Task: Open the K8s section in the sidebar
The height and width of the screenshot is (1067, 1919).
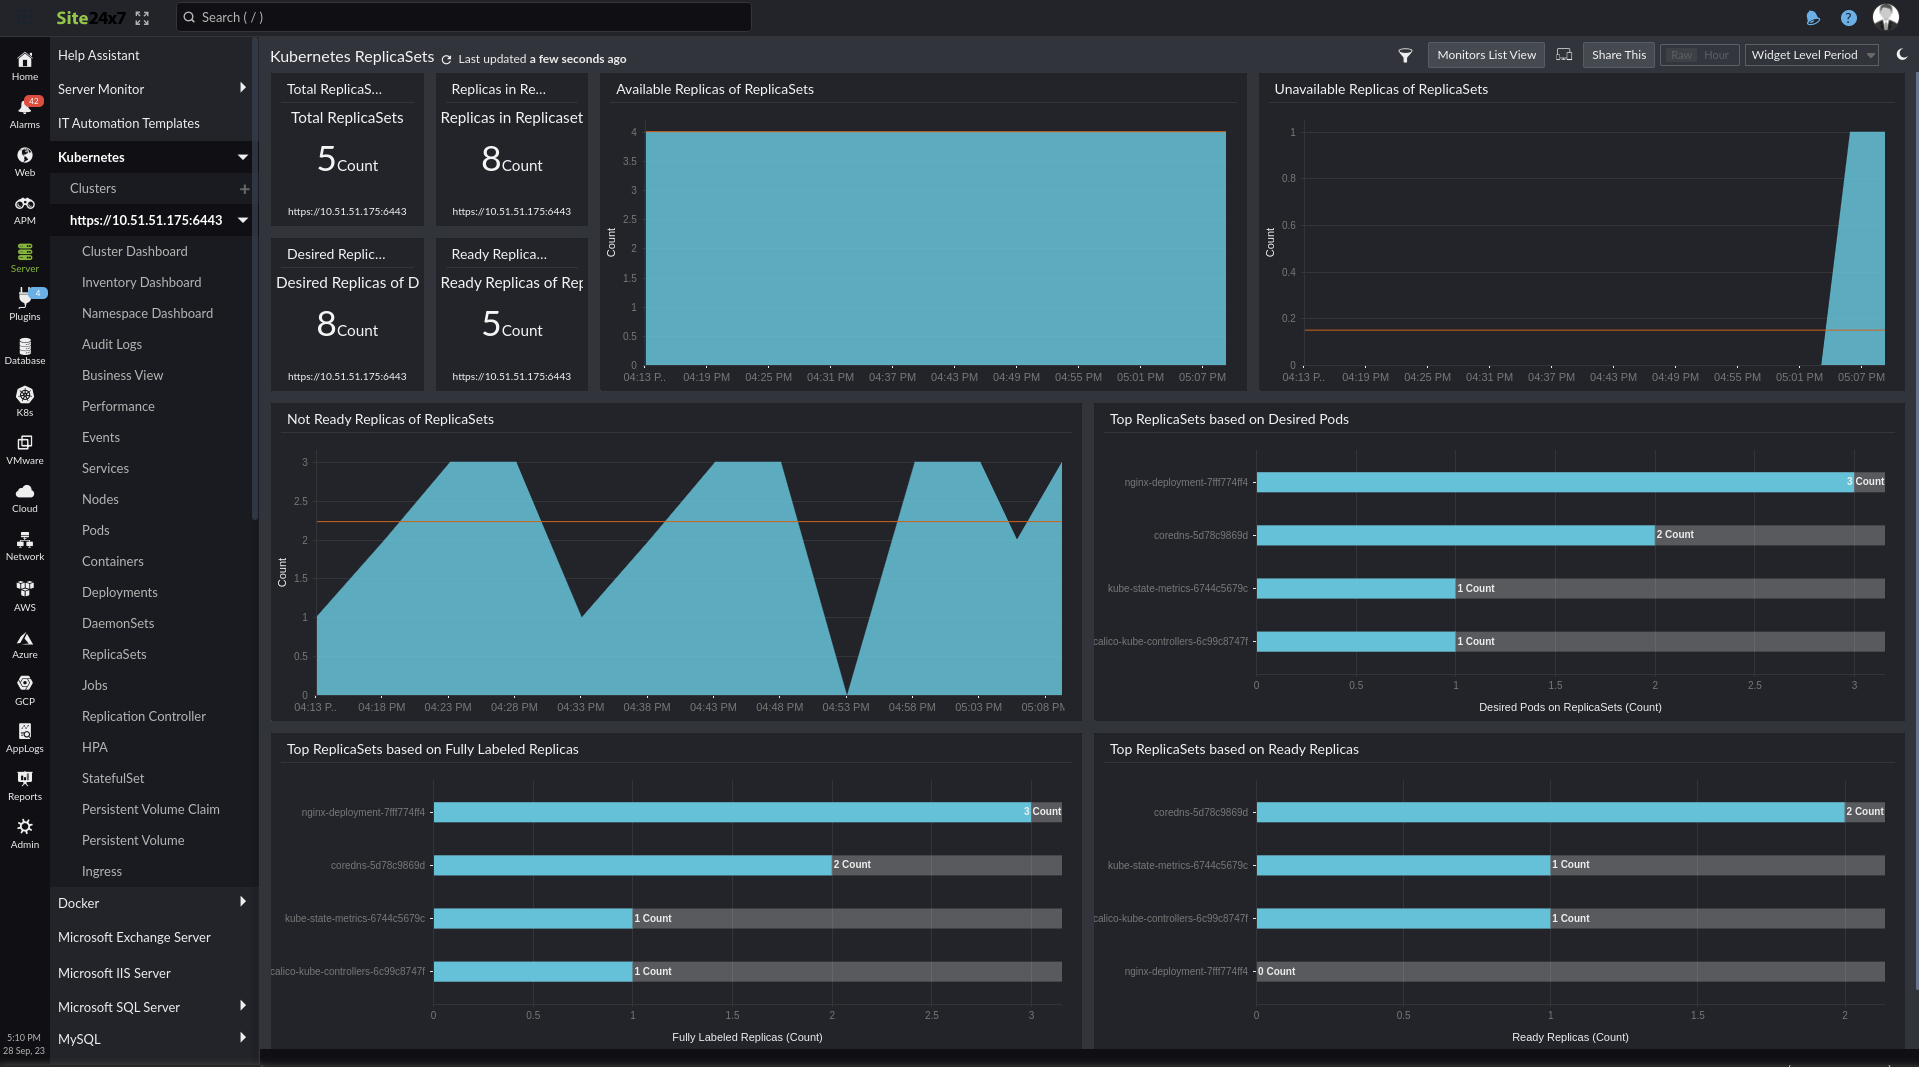Action: coord(24,398)
